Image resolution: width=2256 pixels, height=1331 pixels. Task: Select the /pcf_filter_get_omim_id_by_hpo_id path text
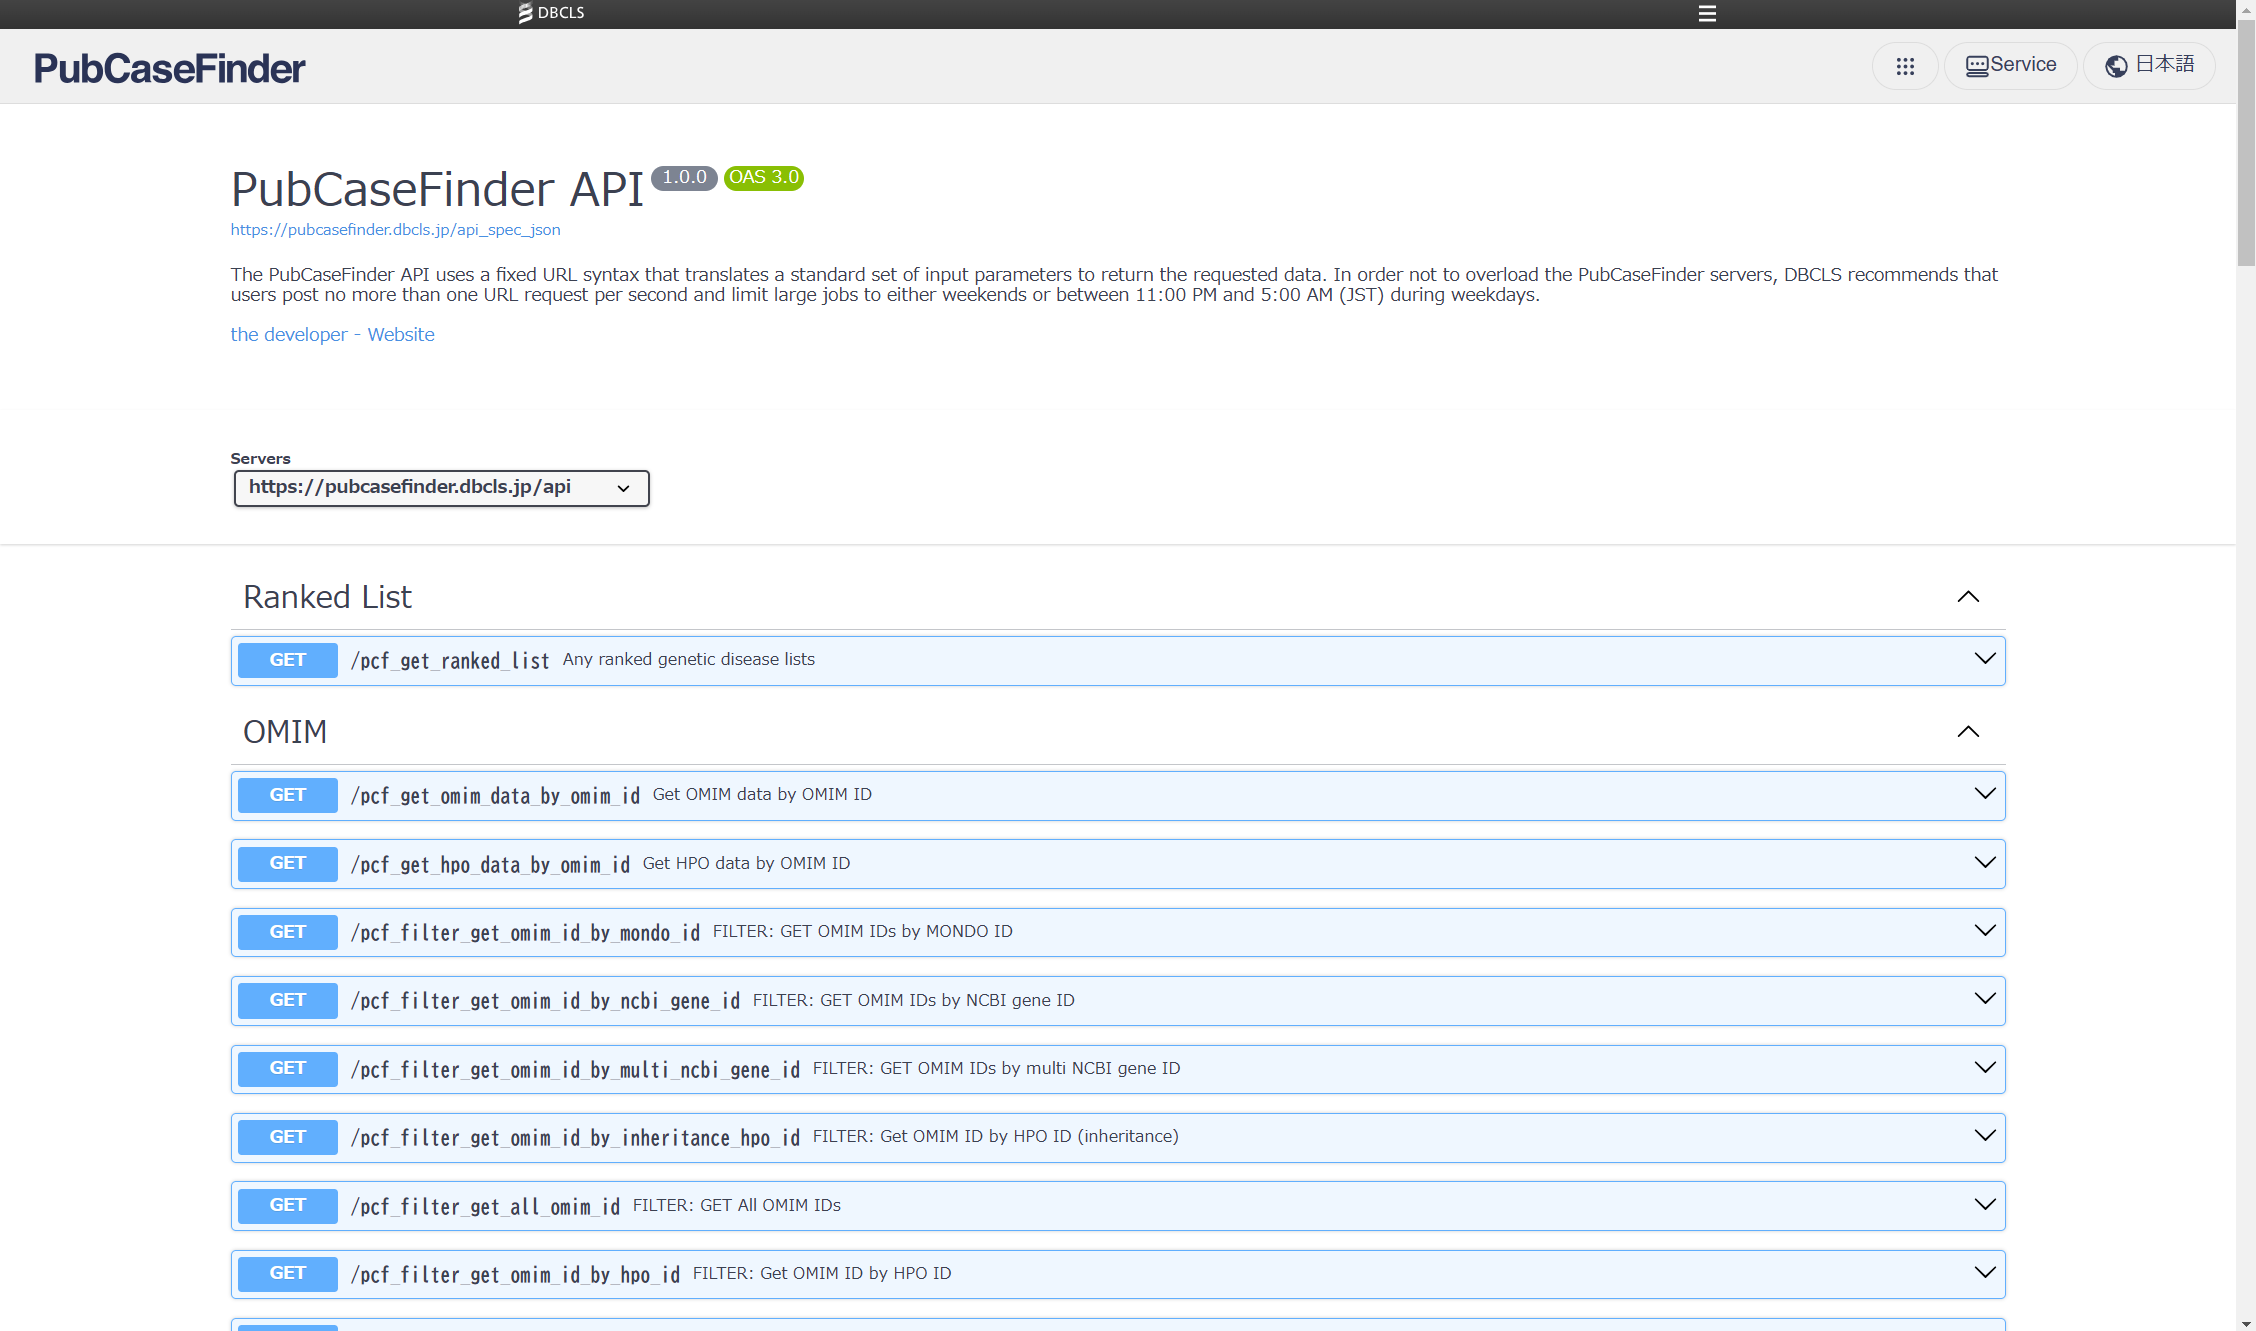point(515,1275)
